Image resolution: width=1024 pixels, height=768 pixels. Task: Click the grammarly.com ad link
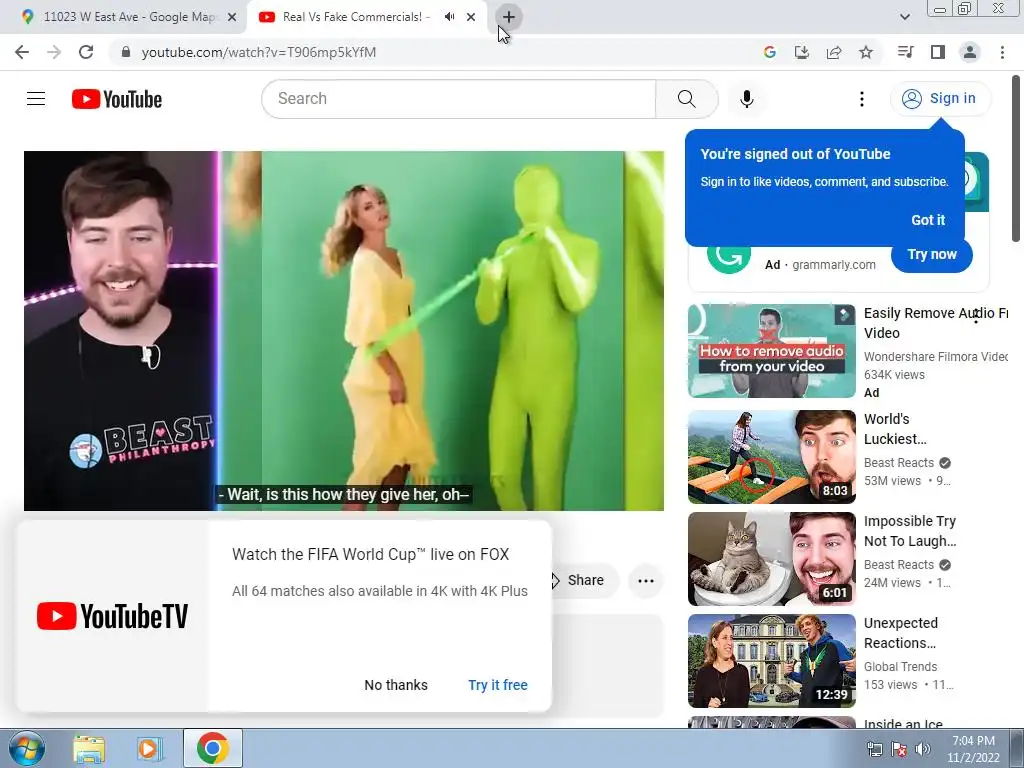[x=834, y=264]
